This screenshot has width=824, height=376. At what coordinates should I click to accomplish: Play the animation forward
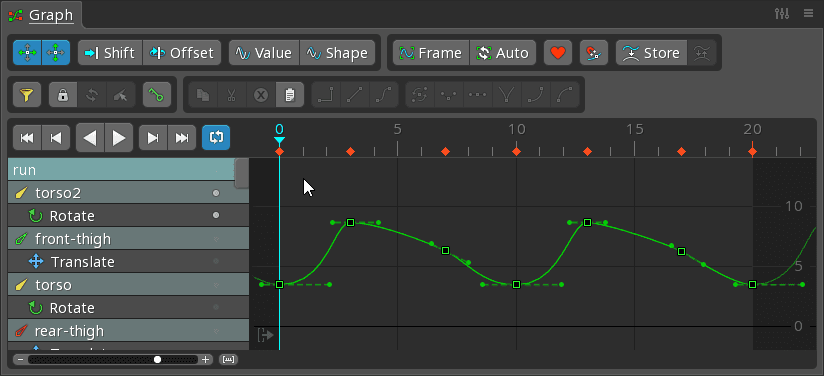pos(119,138)
